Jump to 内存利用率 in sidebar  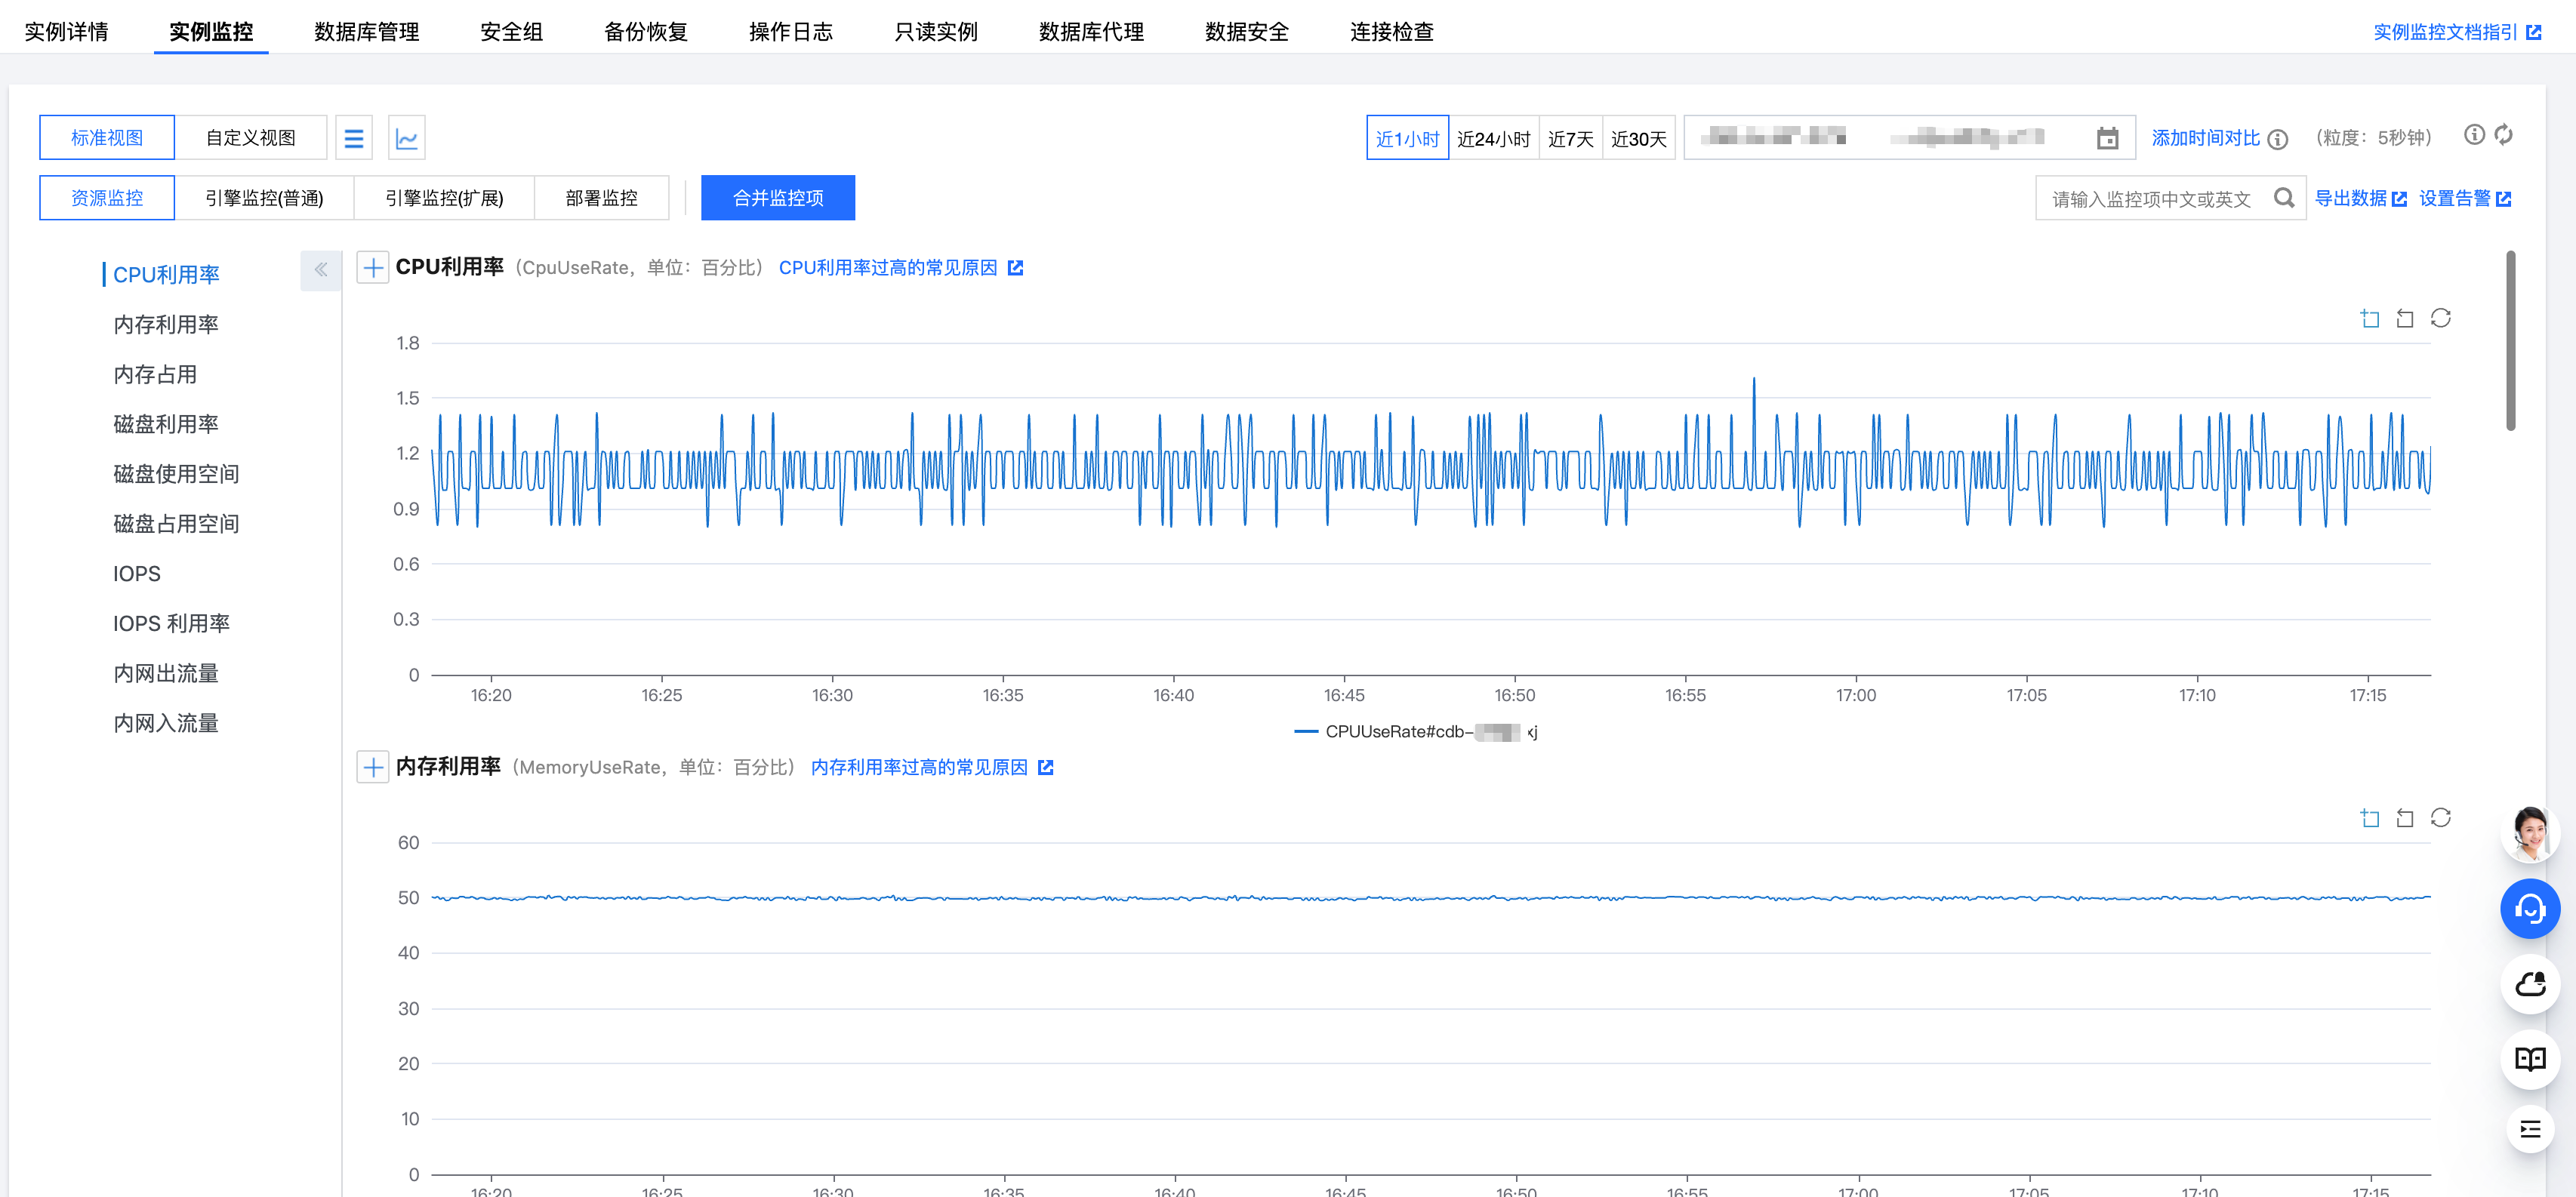165,324
